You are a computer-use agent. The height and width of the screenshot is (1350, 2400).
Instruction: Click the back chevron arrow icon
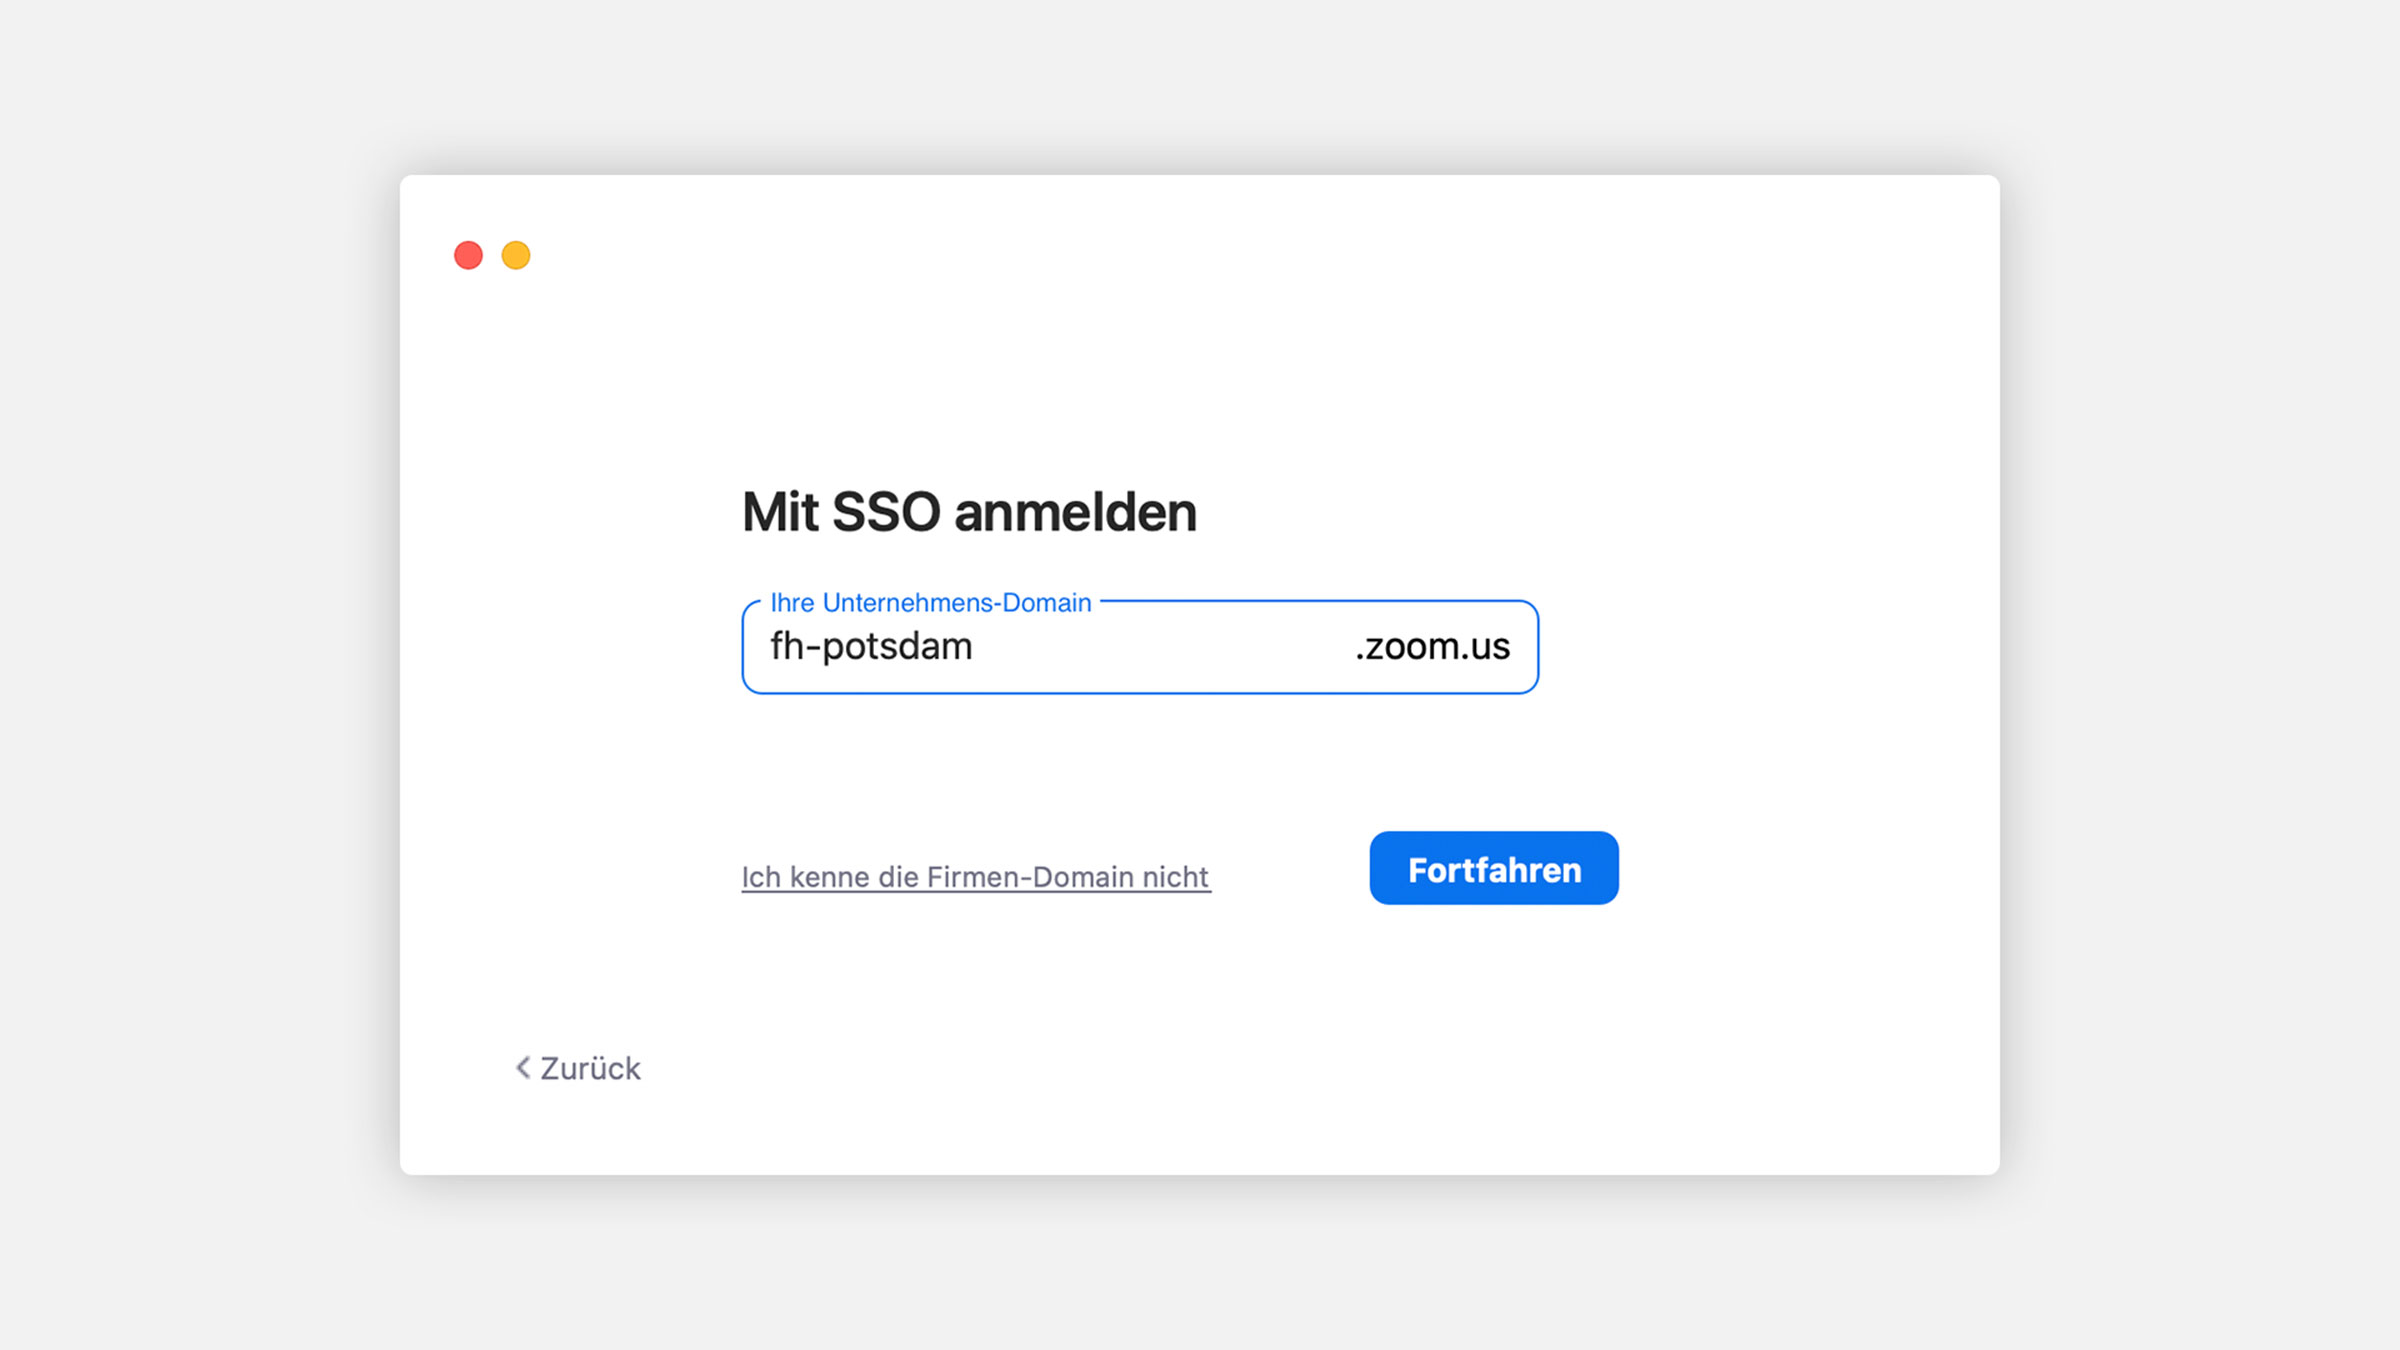point(522,1068)
